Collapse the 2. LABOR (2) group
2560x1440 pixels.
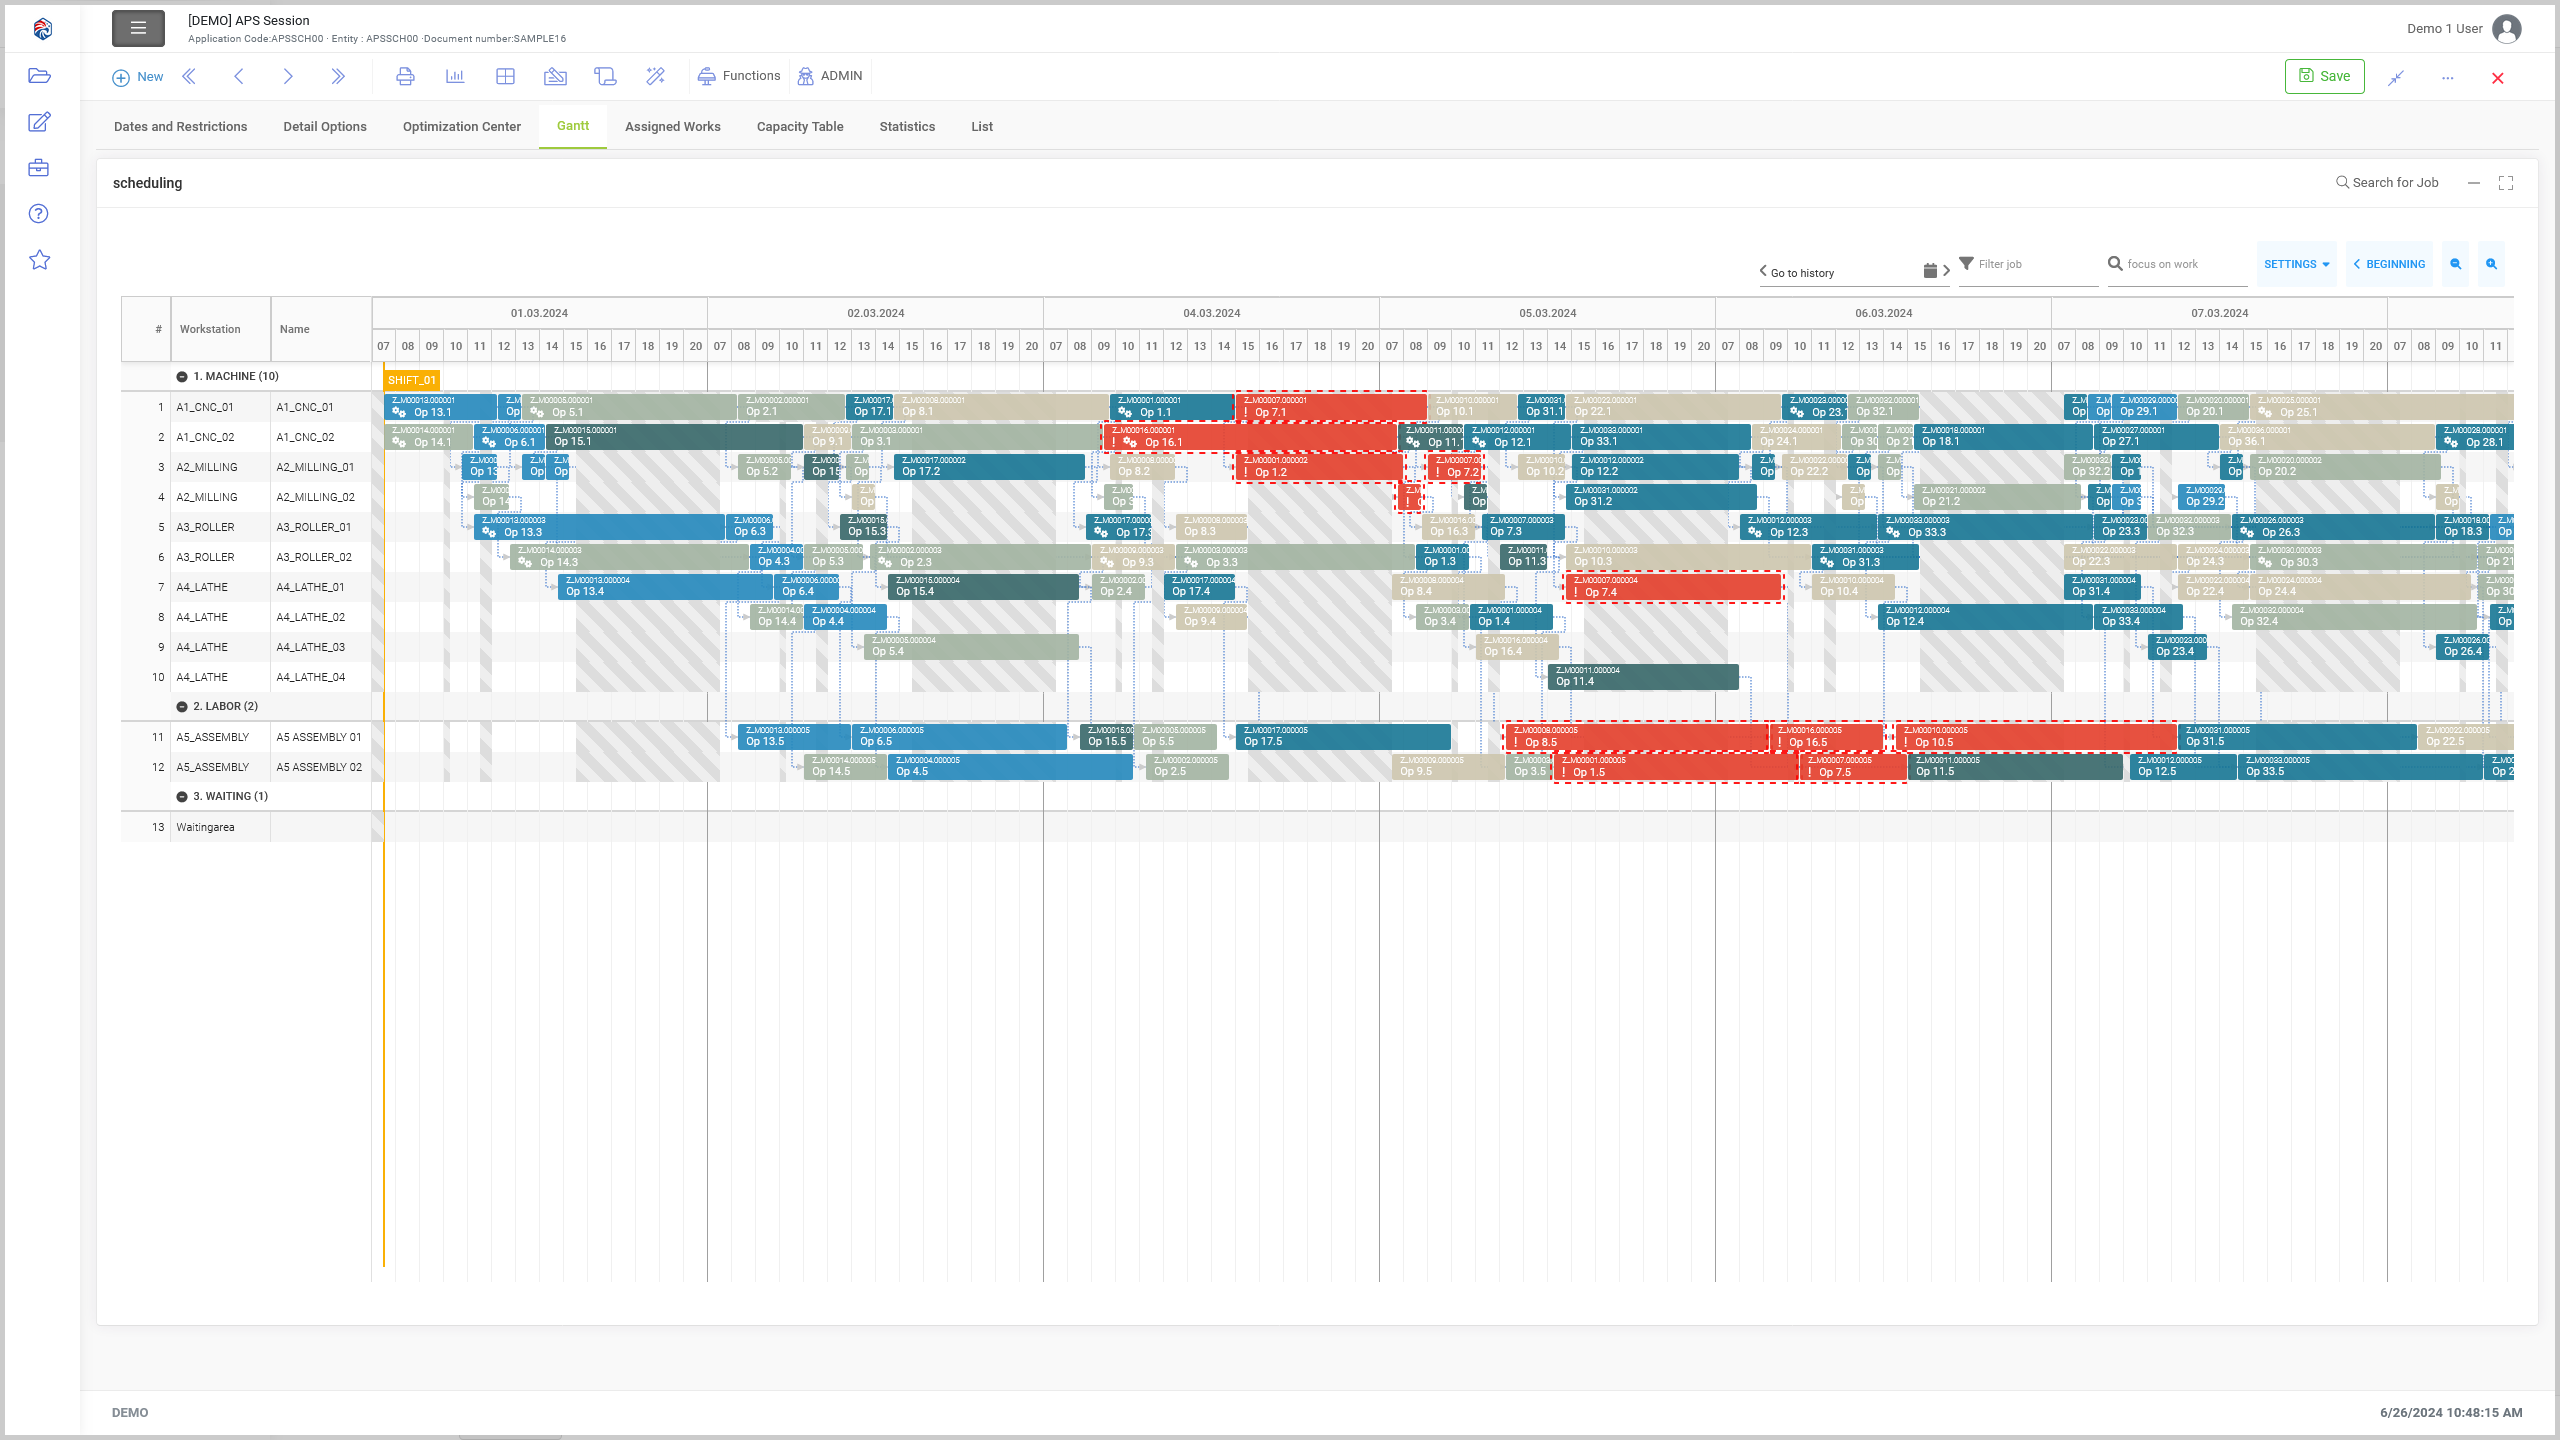[182, 707]
